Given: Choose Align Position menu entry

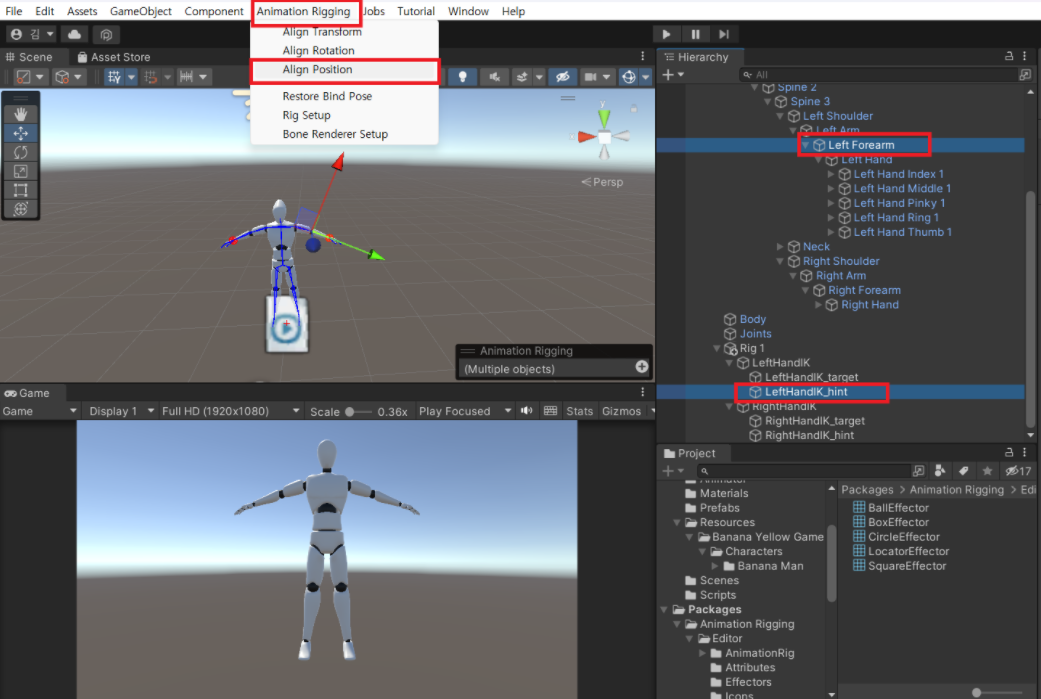Looking at the screenshot, I should [317, 70].
